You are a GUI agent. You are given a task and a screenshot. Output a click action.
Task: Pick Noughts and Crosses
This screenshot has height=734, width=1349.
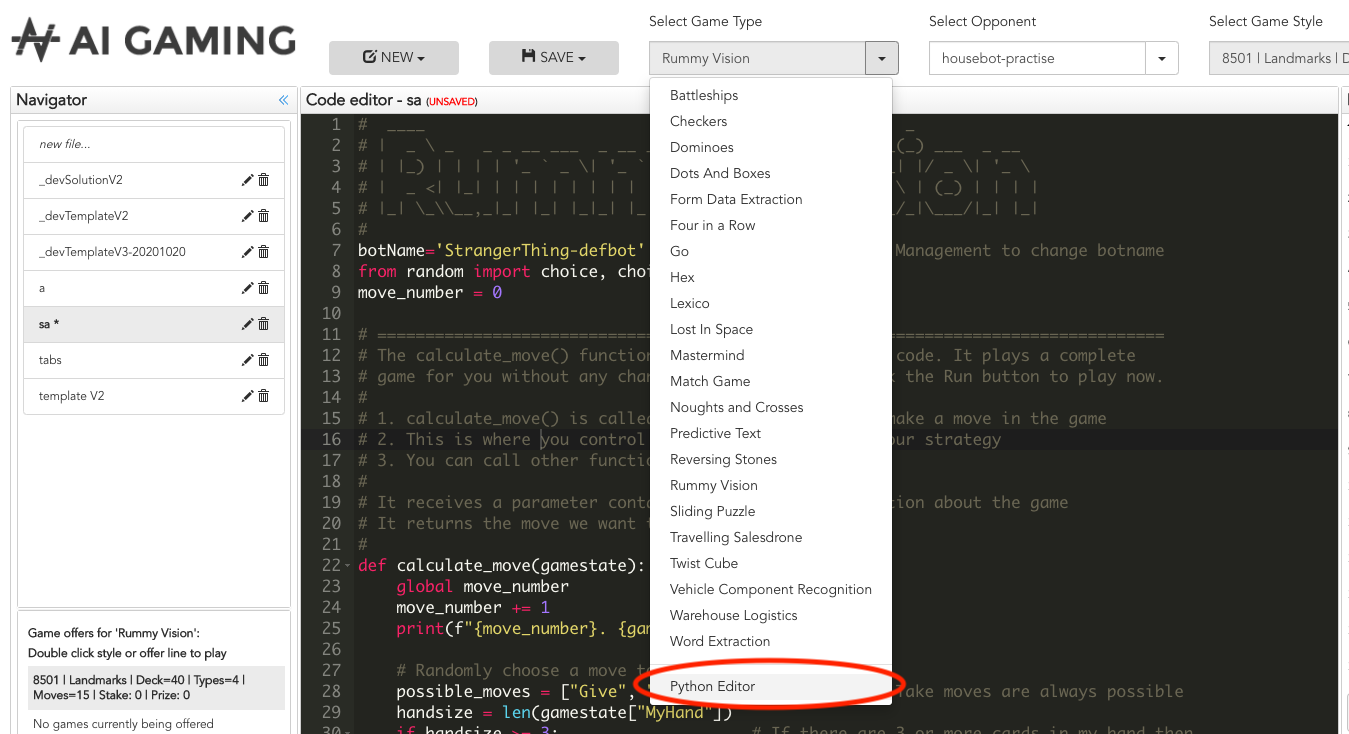coord(770,407)
